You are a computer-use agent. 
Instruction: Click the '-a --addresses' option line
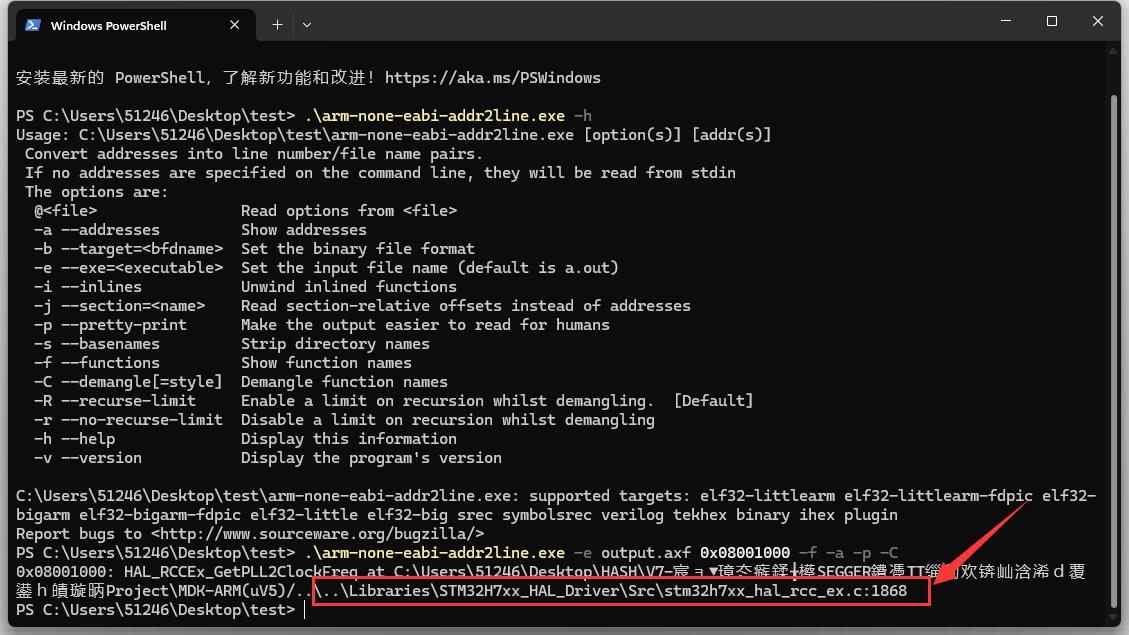pyautogui.click(x=200, y=230)
